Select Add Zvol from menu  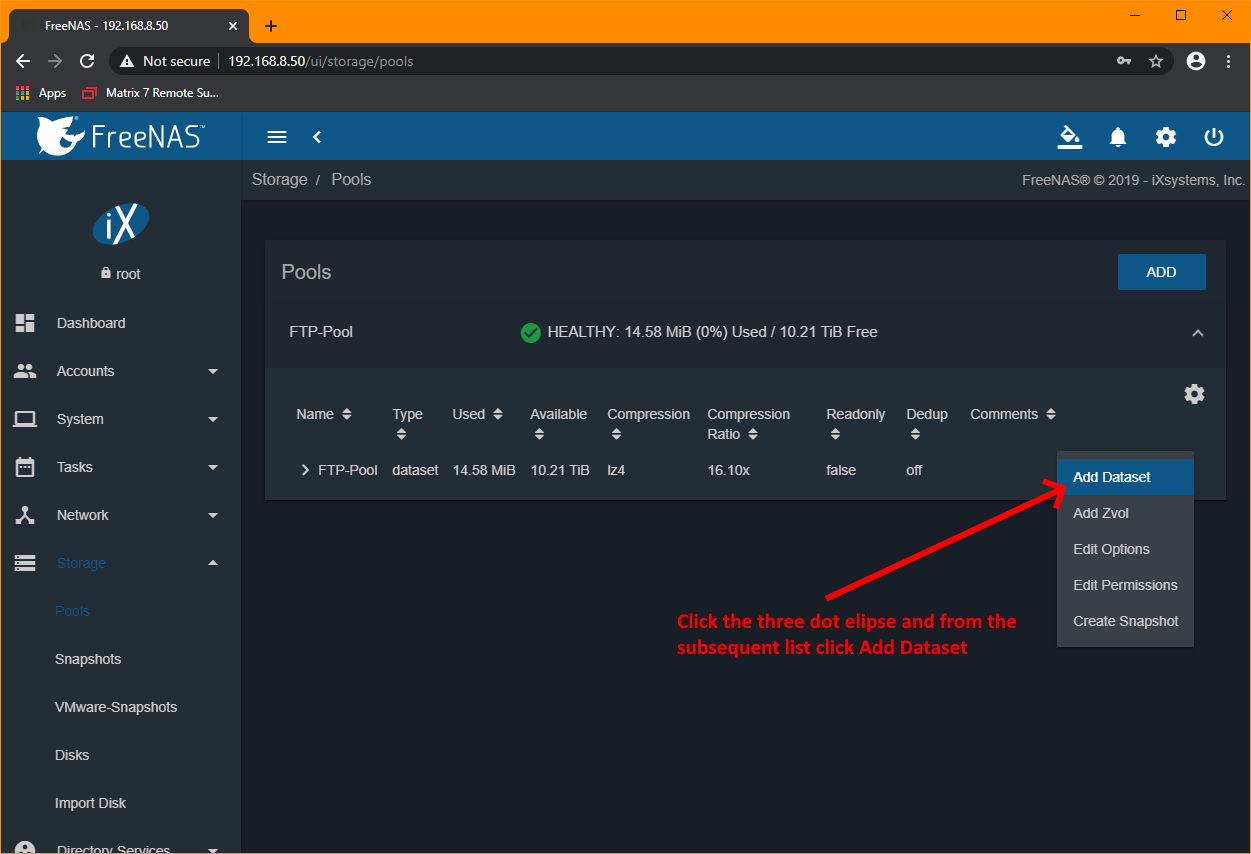point(1125,513)
